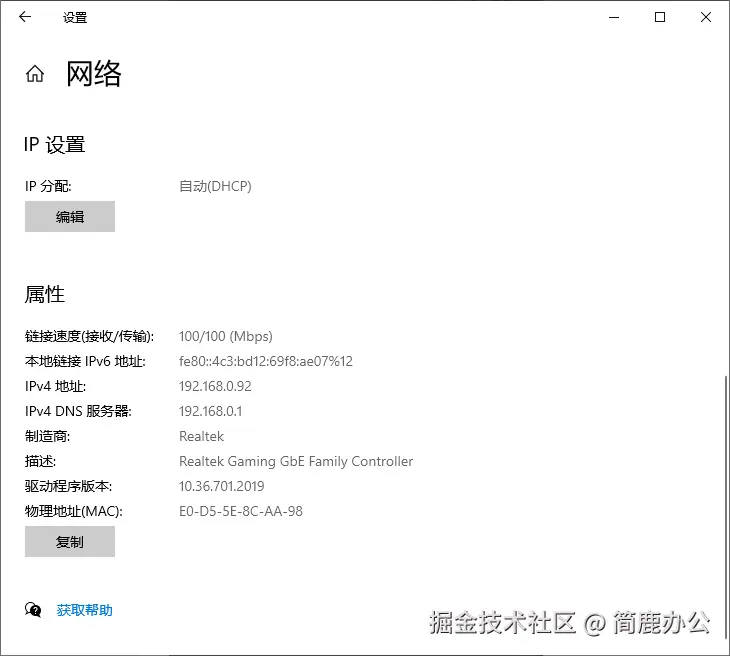Click the 描述 label
Viewport: 730px width, 656px height.
(x=41, y=461)
